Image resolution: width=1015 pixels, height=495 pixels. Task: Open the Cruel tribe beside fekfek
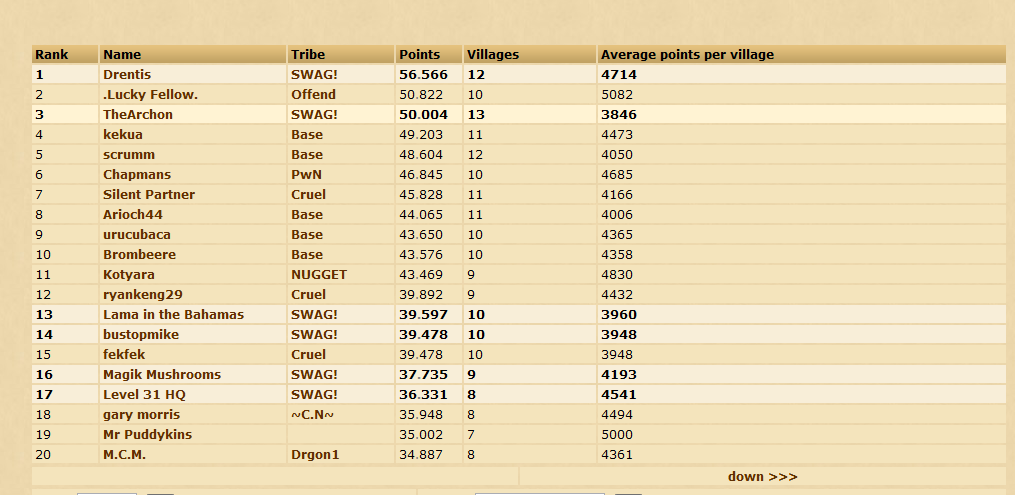pyautogui.click(x=308, y=354)
